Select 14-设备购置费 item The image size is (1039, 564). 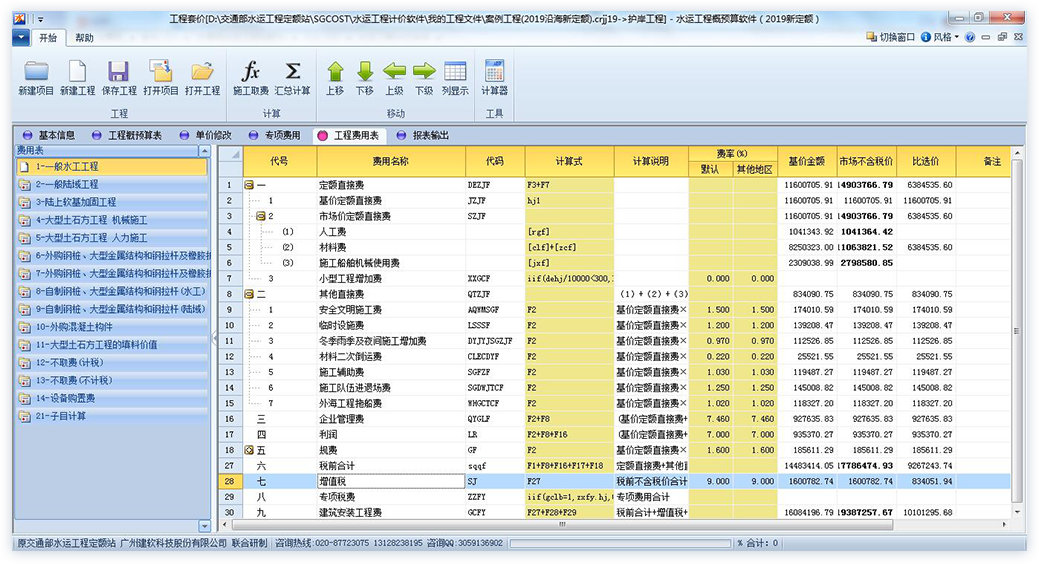tap(111, 398)
